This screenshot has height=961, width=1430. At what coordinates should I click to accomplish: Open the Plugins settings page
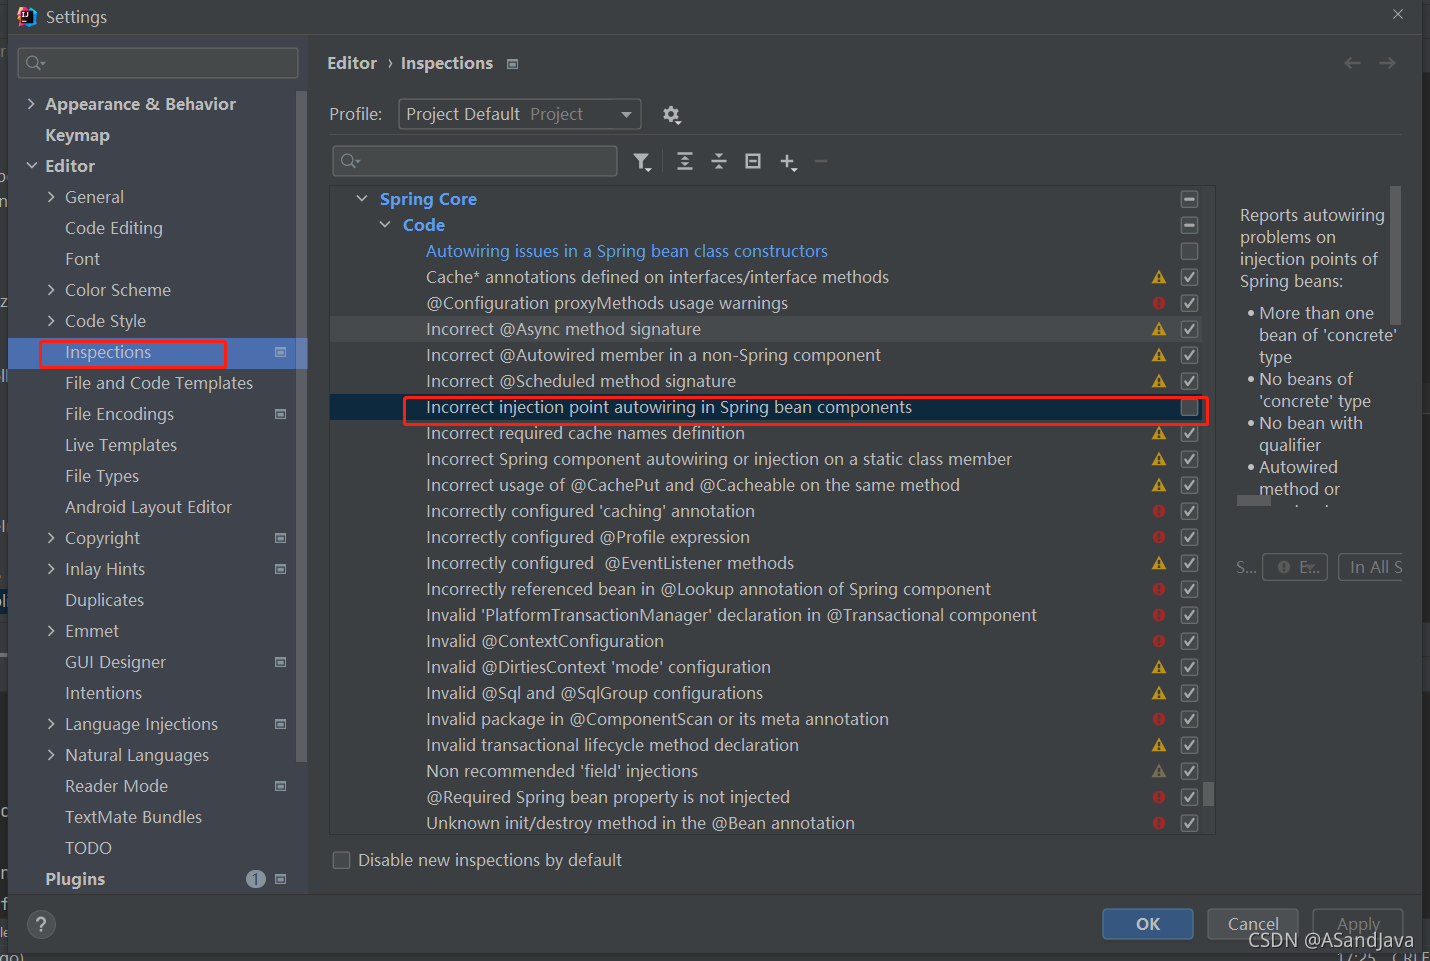[x=75, y=879]
